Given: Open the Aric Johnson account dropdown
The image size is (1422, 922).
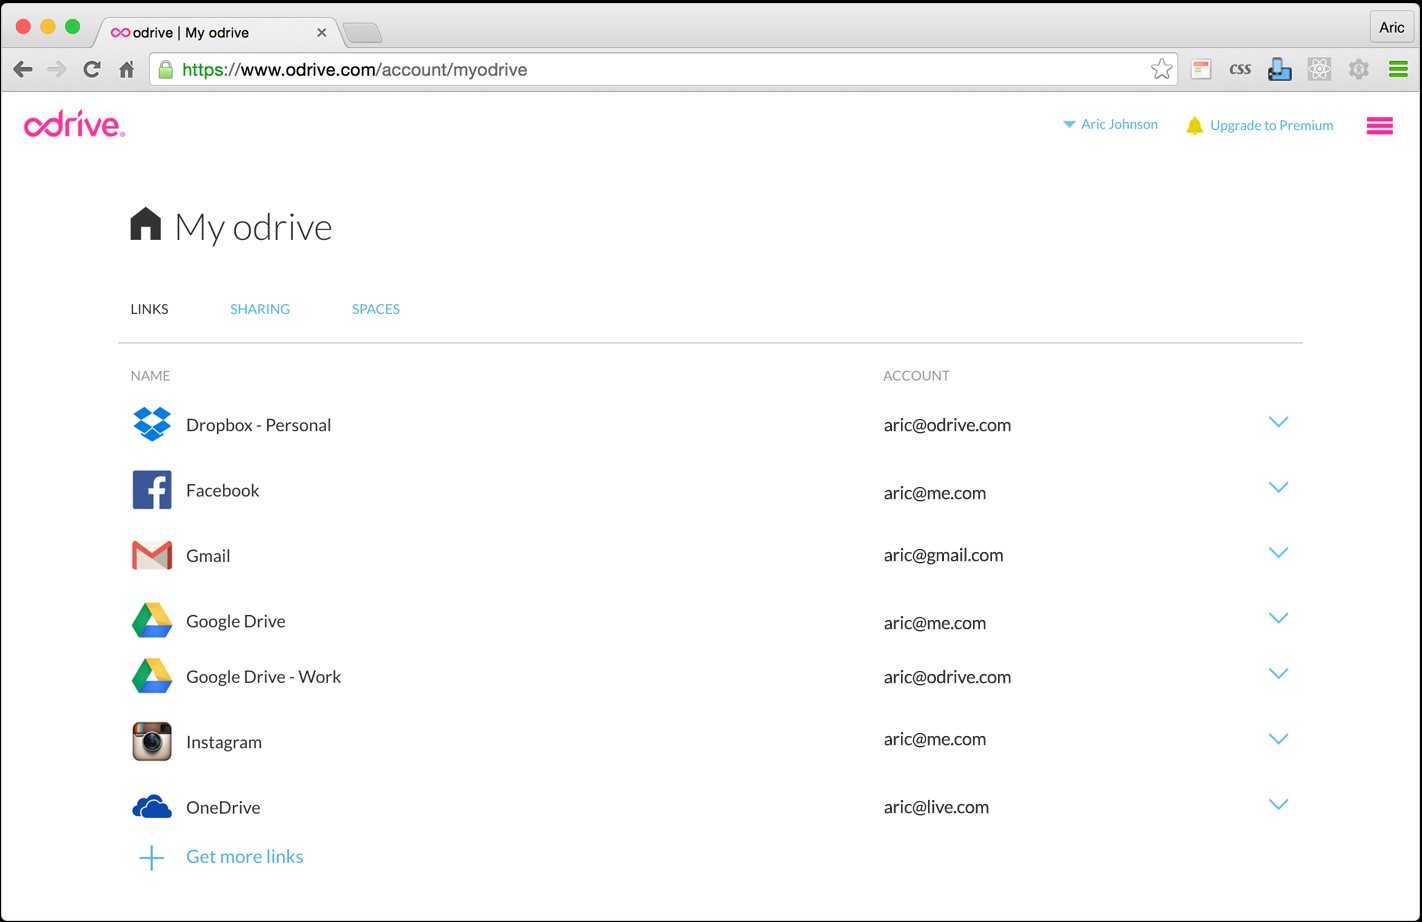Looking at the screenshot, I should (x=1110, y=124).
